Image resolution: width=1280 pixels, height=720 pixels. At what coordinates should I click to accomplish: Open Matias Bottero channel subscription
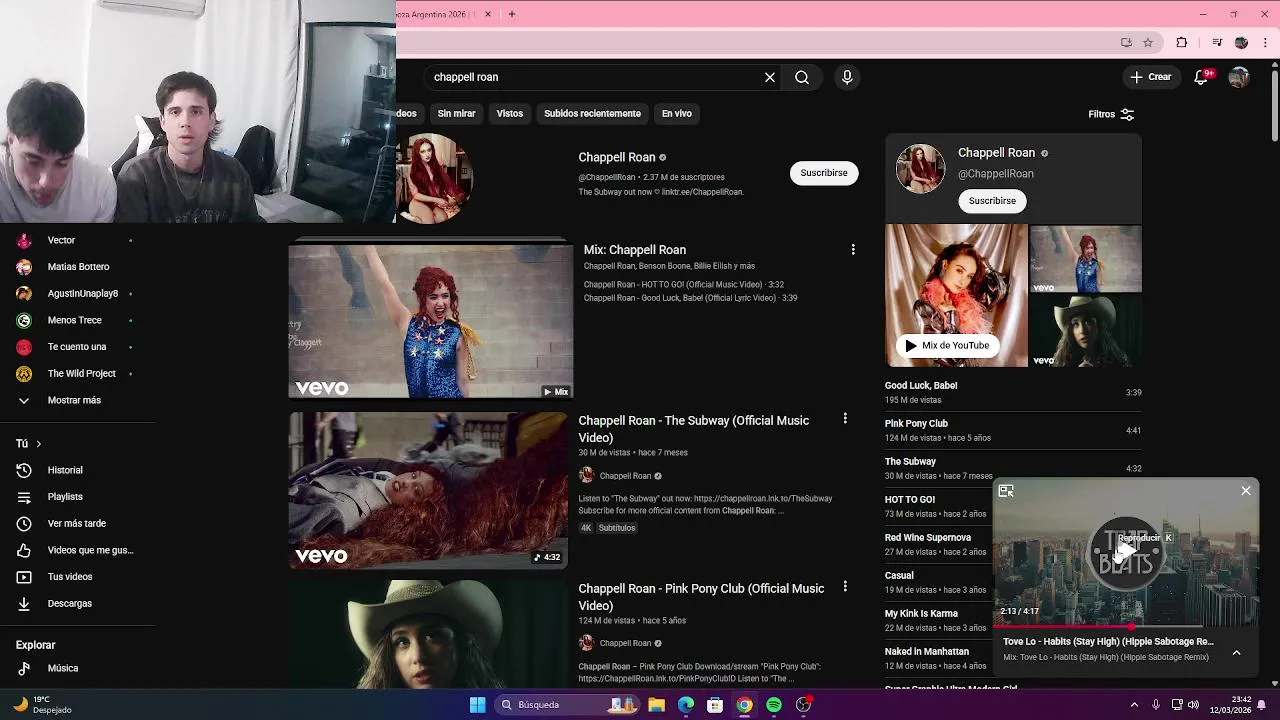[78, 267]
